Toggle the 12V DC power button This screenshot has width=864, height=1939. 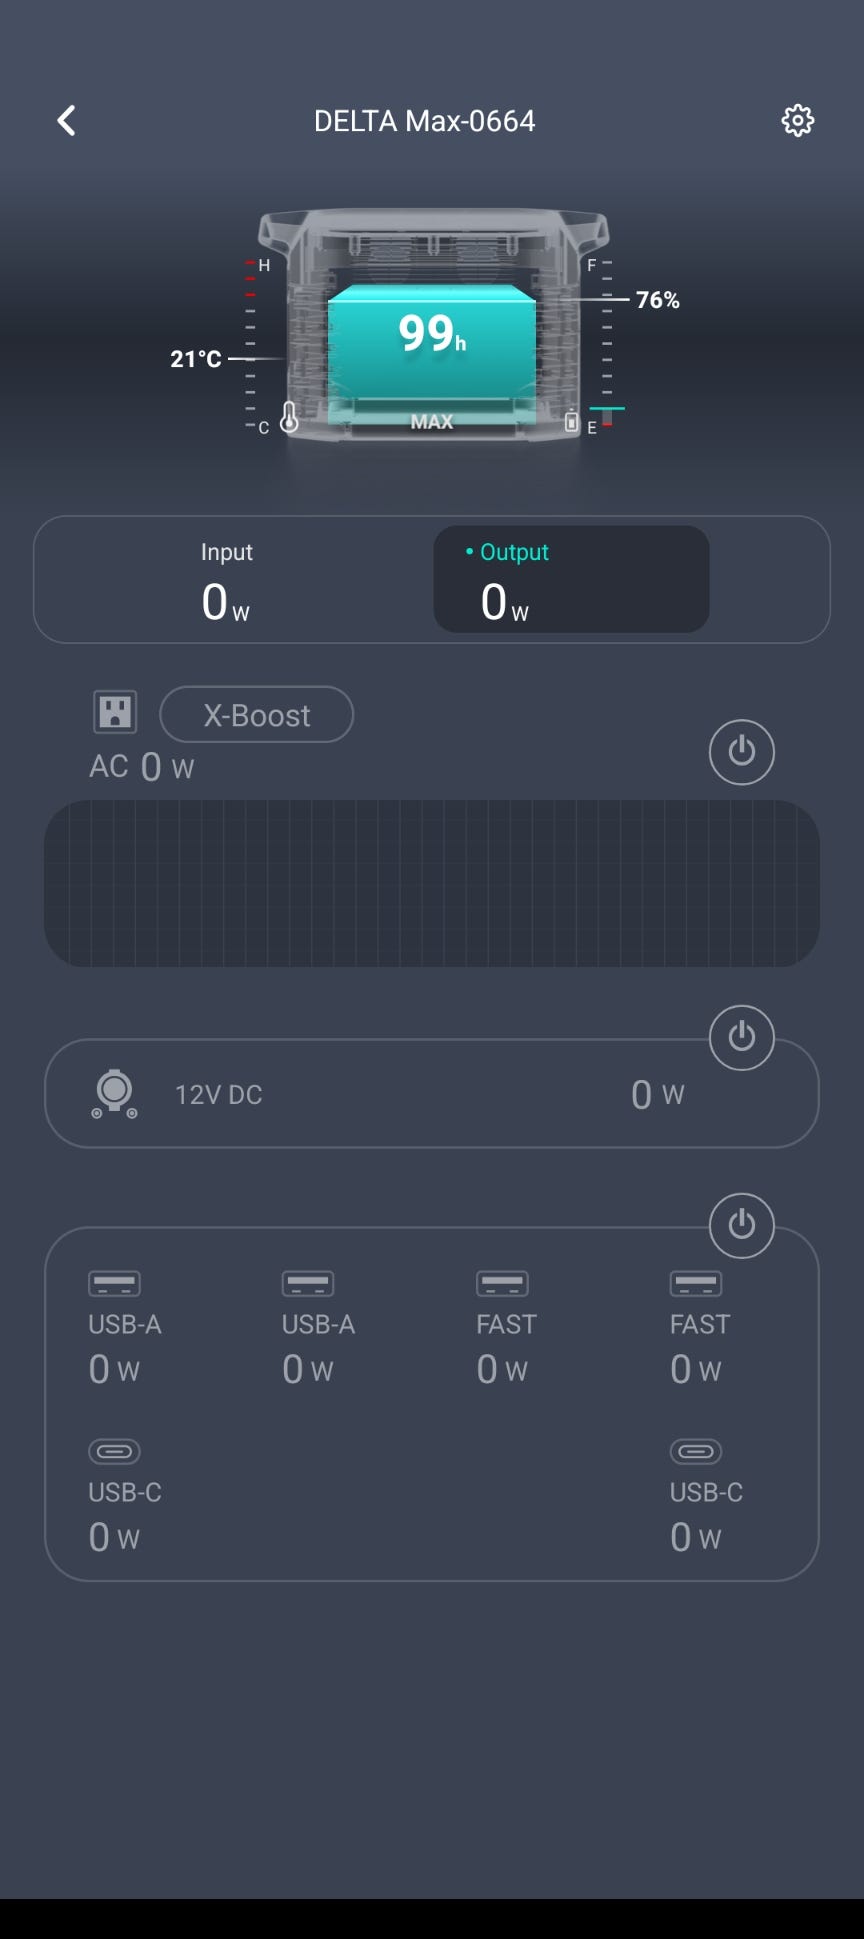741,1037
